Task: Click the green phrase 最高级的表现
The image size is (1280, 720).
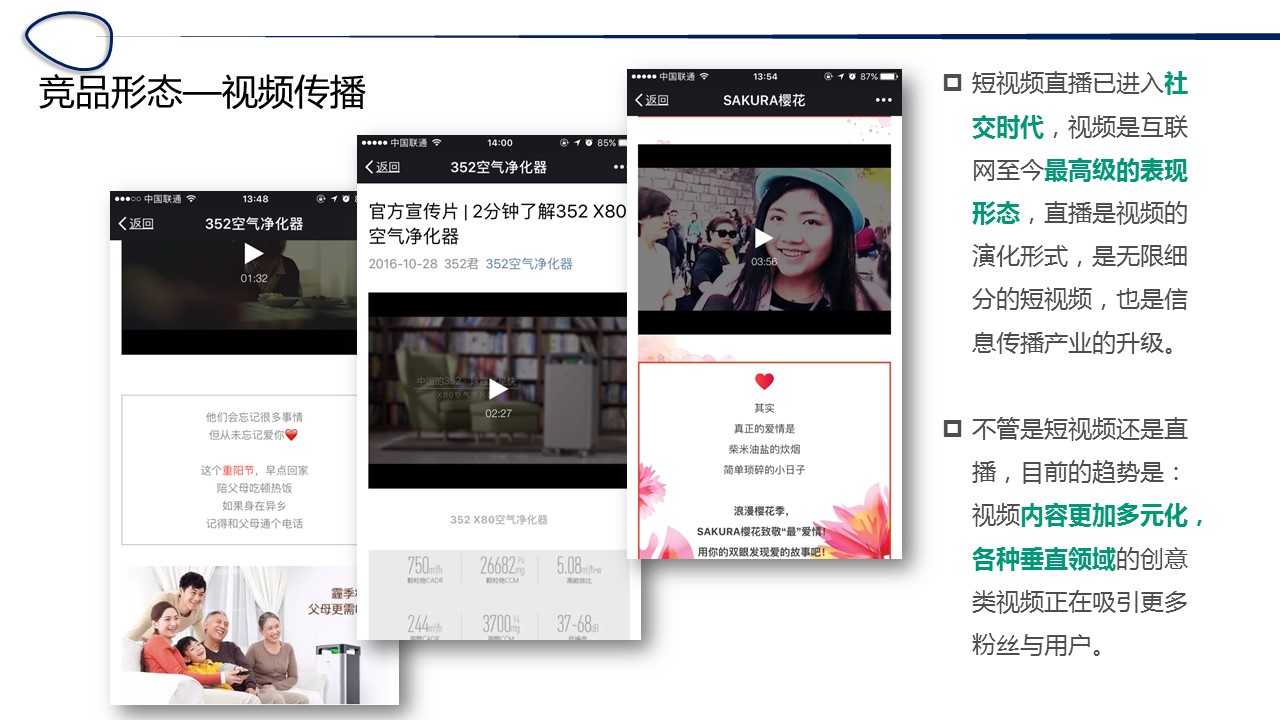Action: (x=1116, y=170)
